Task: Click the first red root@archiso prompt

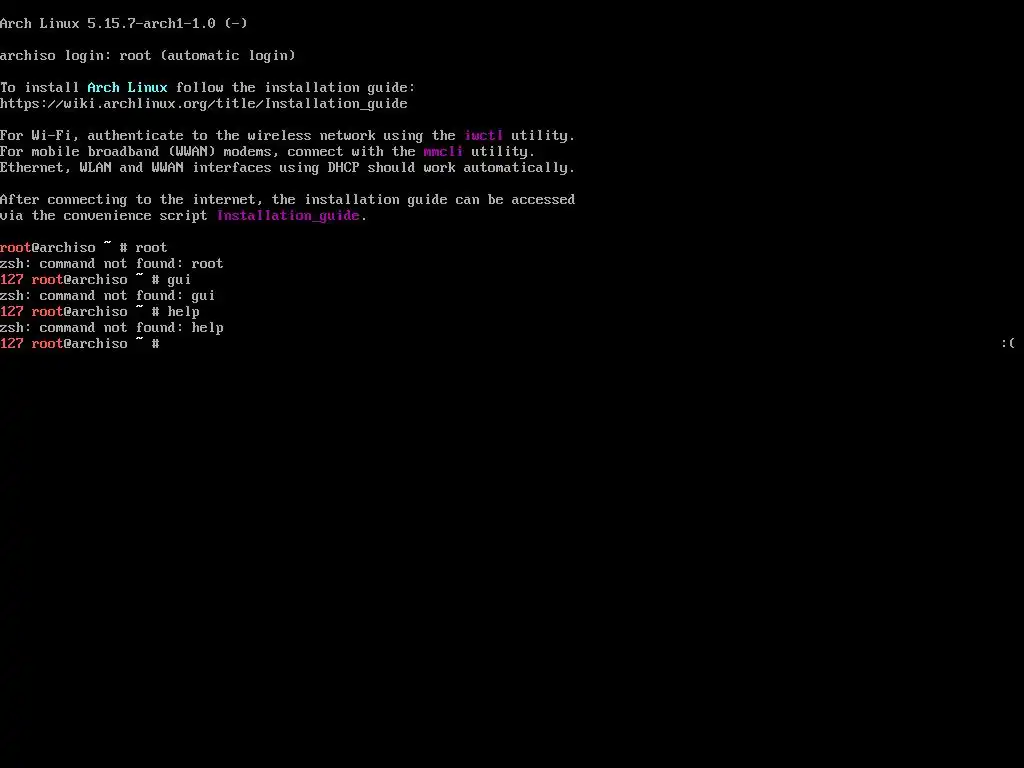Action: (48, 248)
